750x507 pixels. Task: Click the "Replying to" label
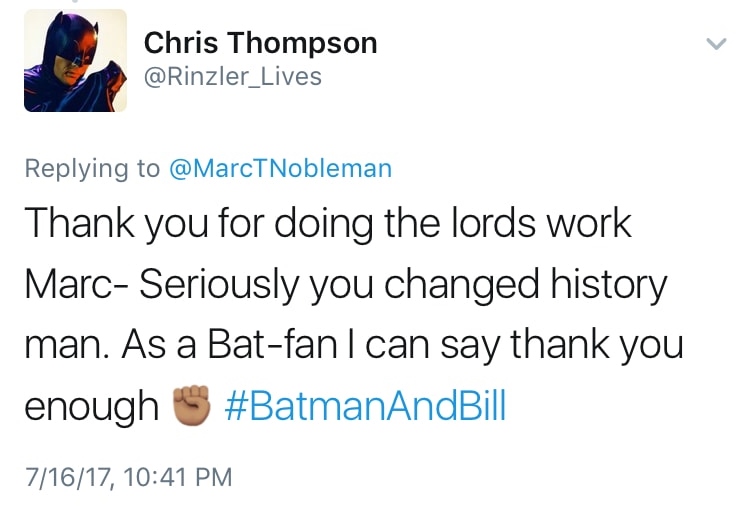(92, 168)
